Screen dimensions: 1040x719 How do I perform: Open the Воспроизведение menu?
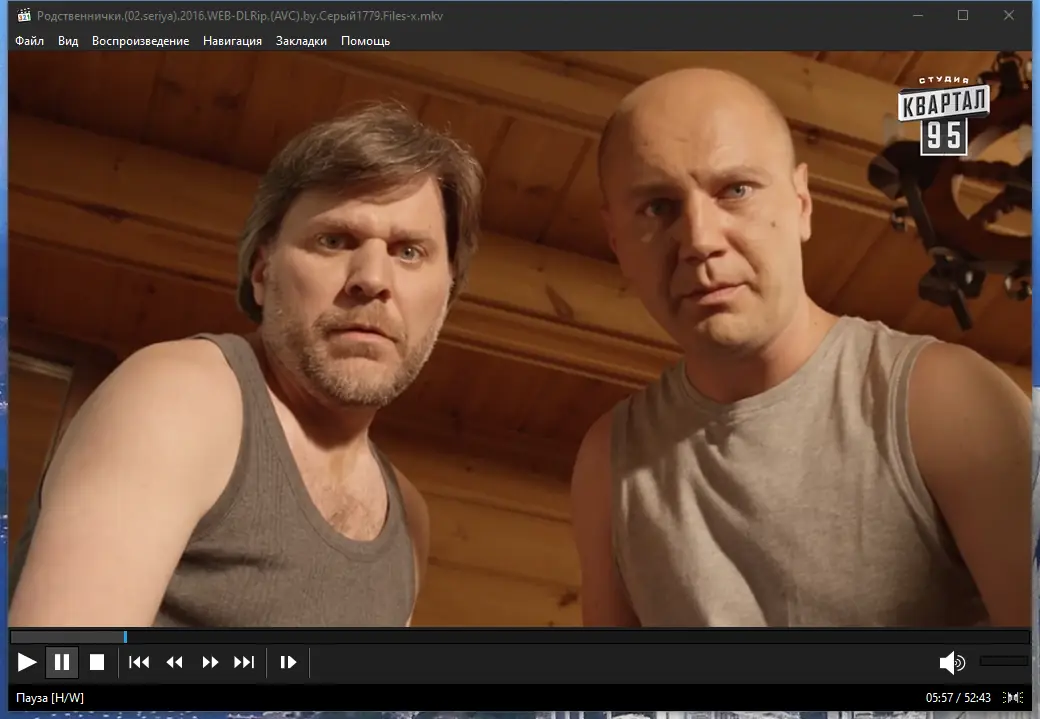pos(141,41)
